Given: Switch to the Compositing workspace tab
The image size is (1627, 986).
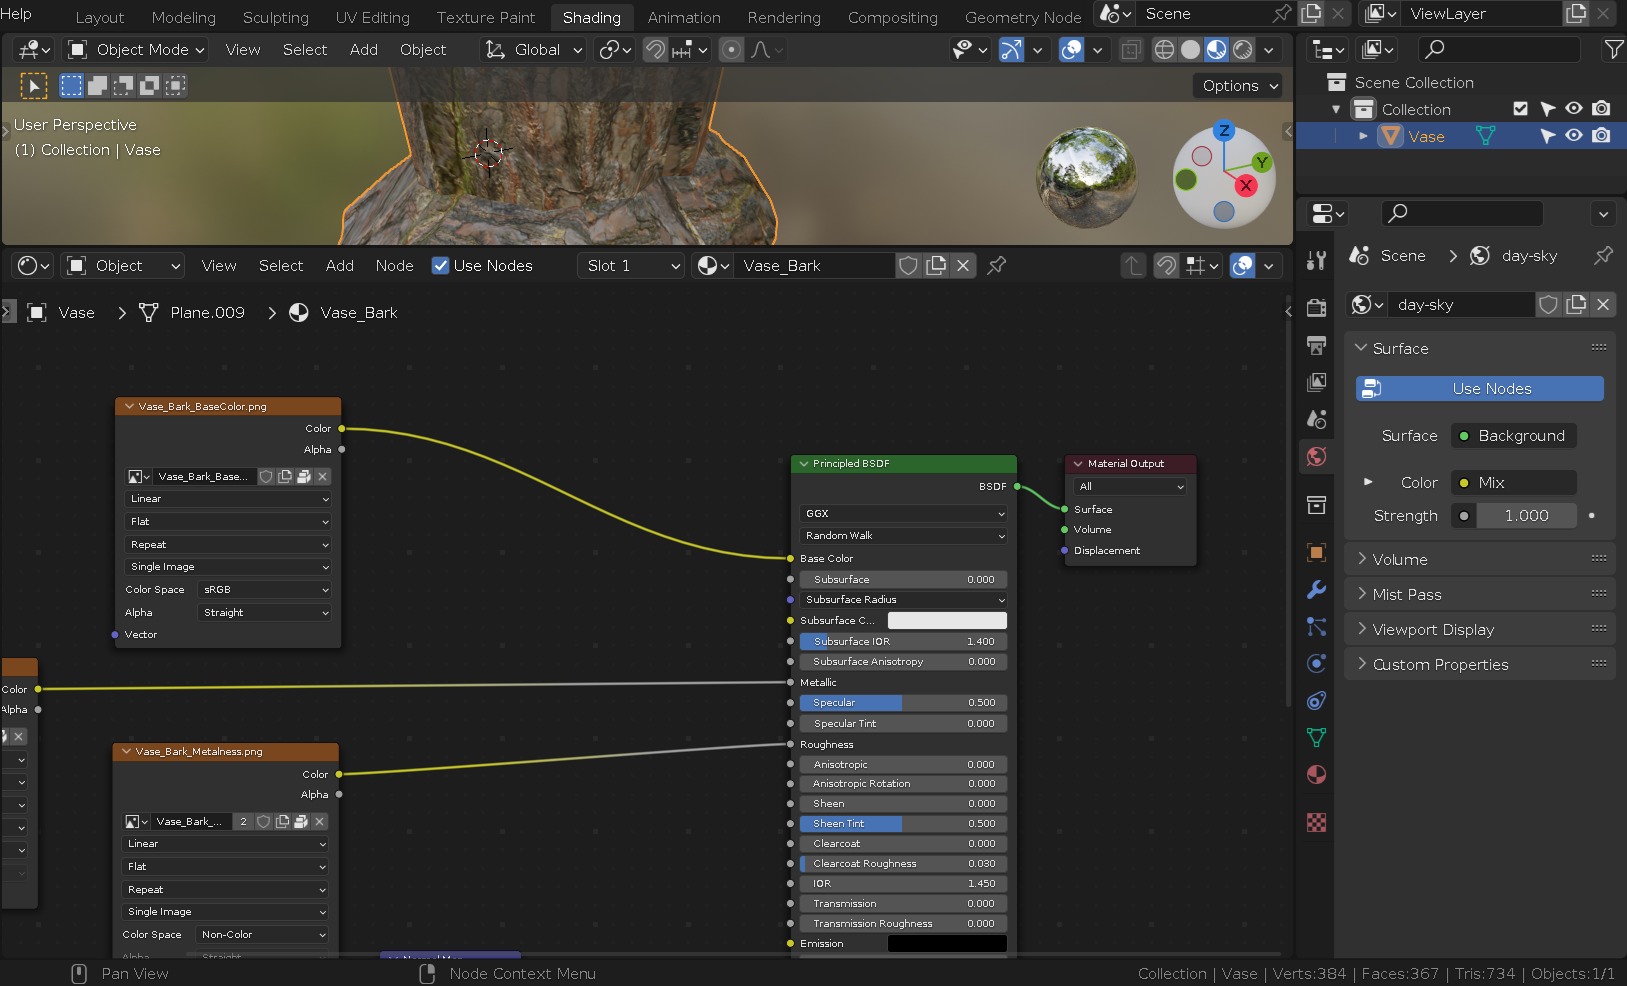Looking at the screenshot, I should click(x=893, y=18).
